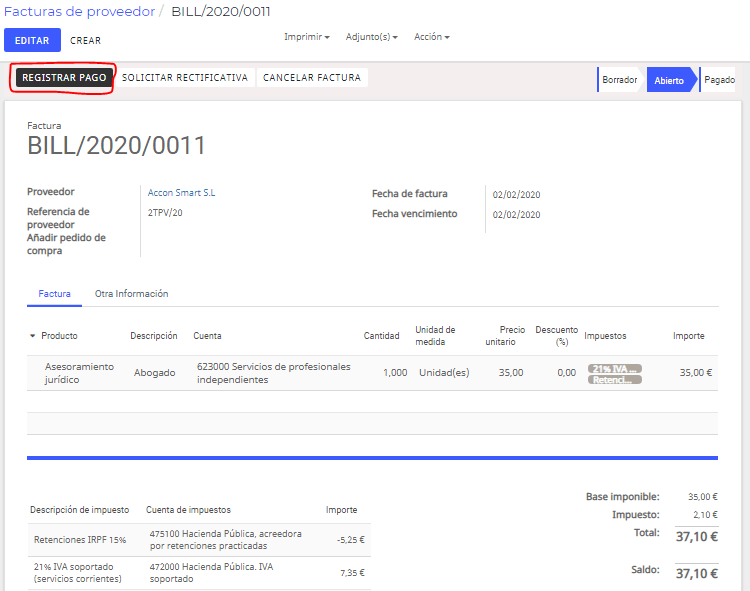Click the Retención tax tag
750x591 pixels.
click(x=615, y=380)
